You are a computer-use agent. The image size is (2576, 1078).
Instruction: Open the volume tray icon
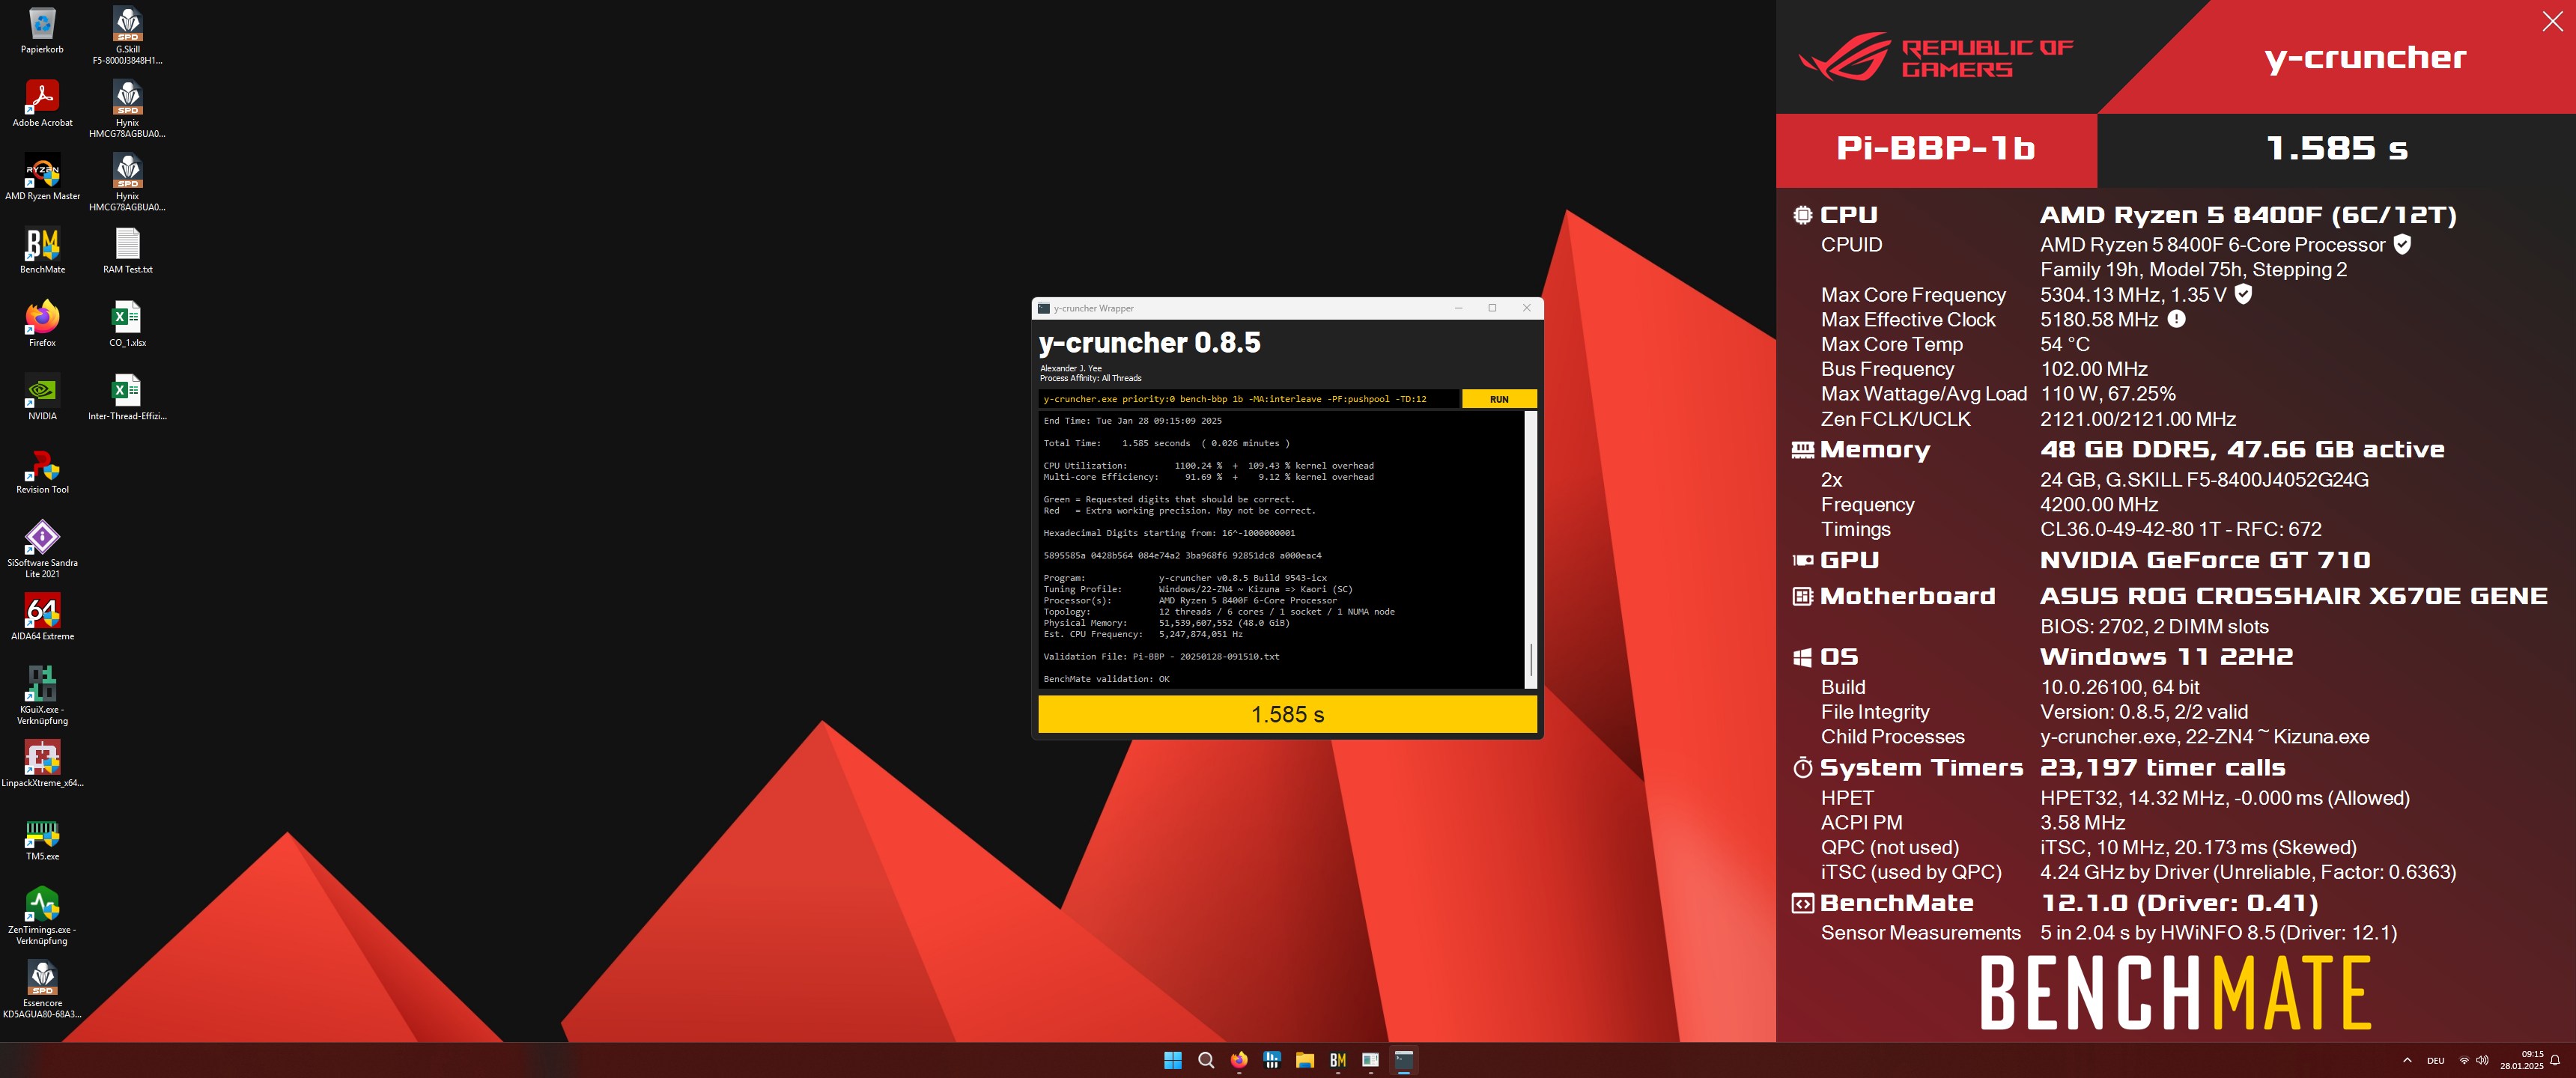click(2482, 1060)
